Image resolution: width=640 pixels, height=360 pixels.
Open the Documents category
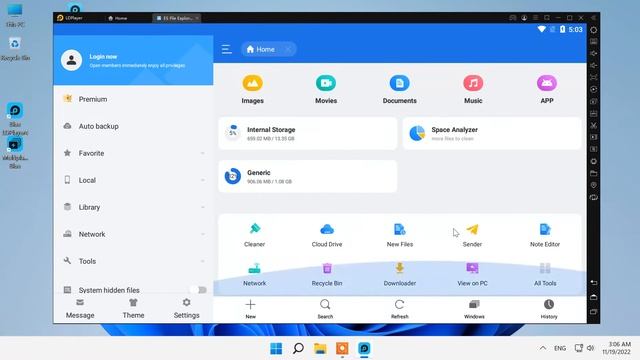point(400,89)
